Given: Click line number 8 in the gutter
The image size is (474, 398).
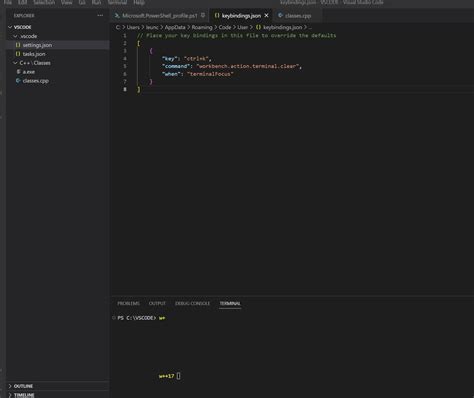Looking at the screenshot, I should (125, 89).
